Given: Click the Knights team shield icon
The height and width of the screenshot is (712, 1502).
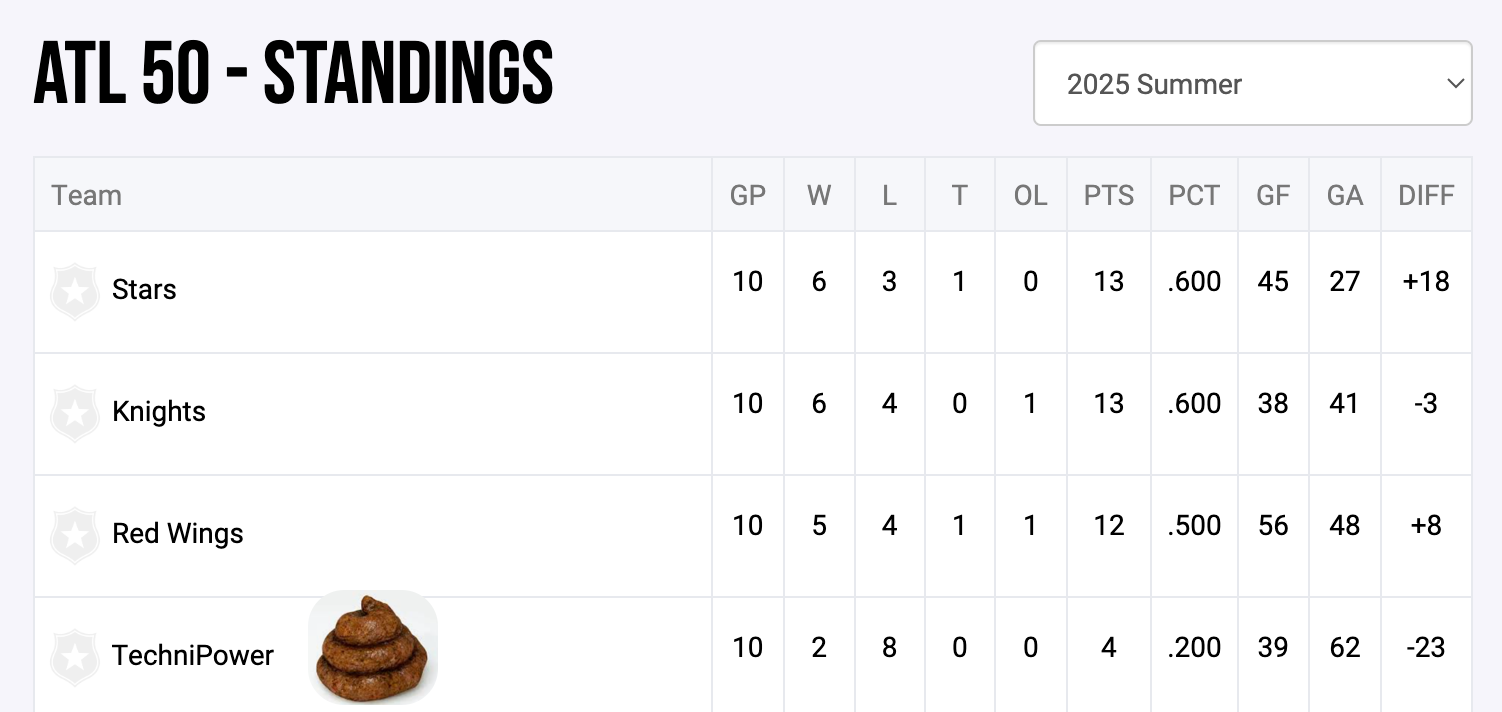Looking at the screenshot, I should (74, 413).
